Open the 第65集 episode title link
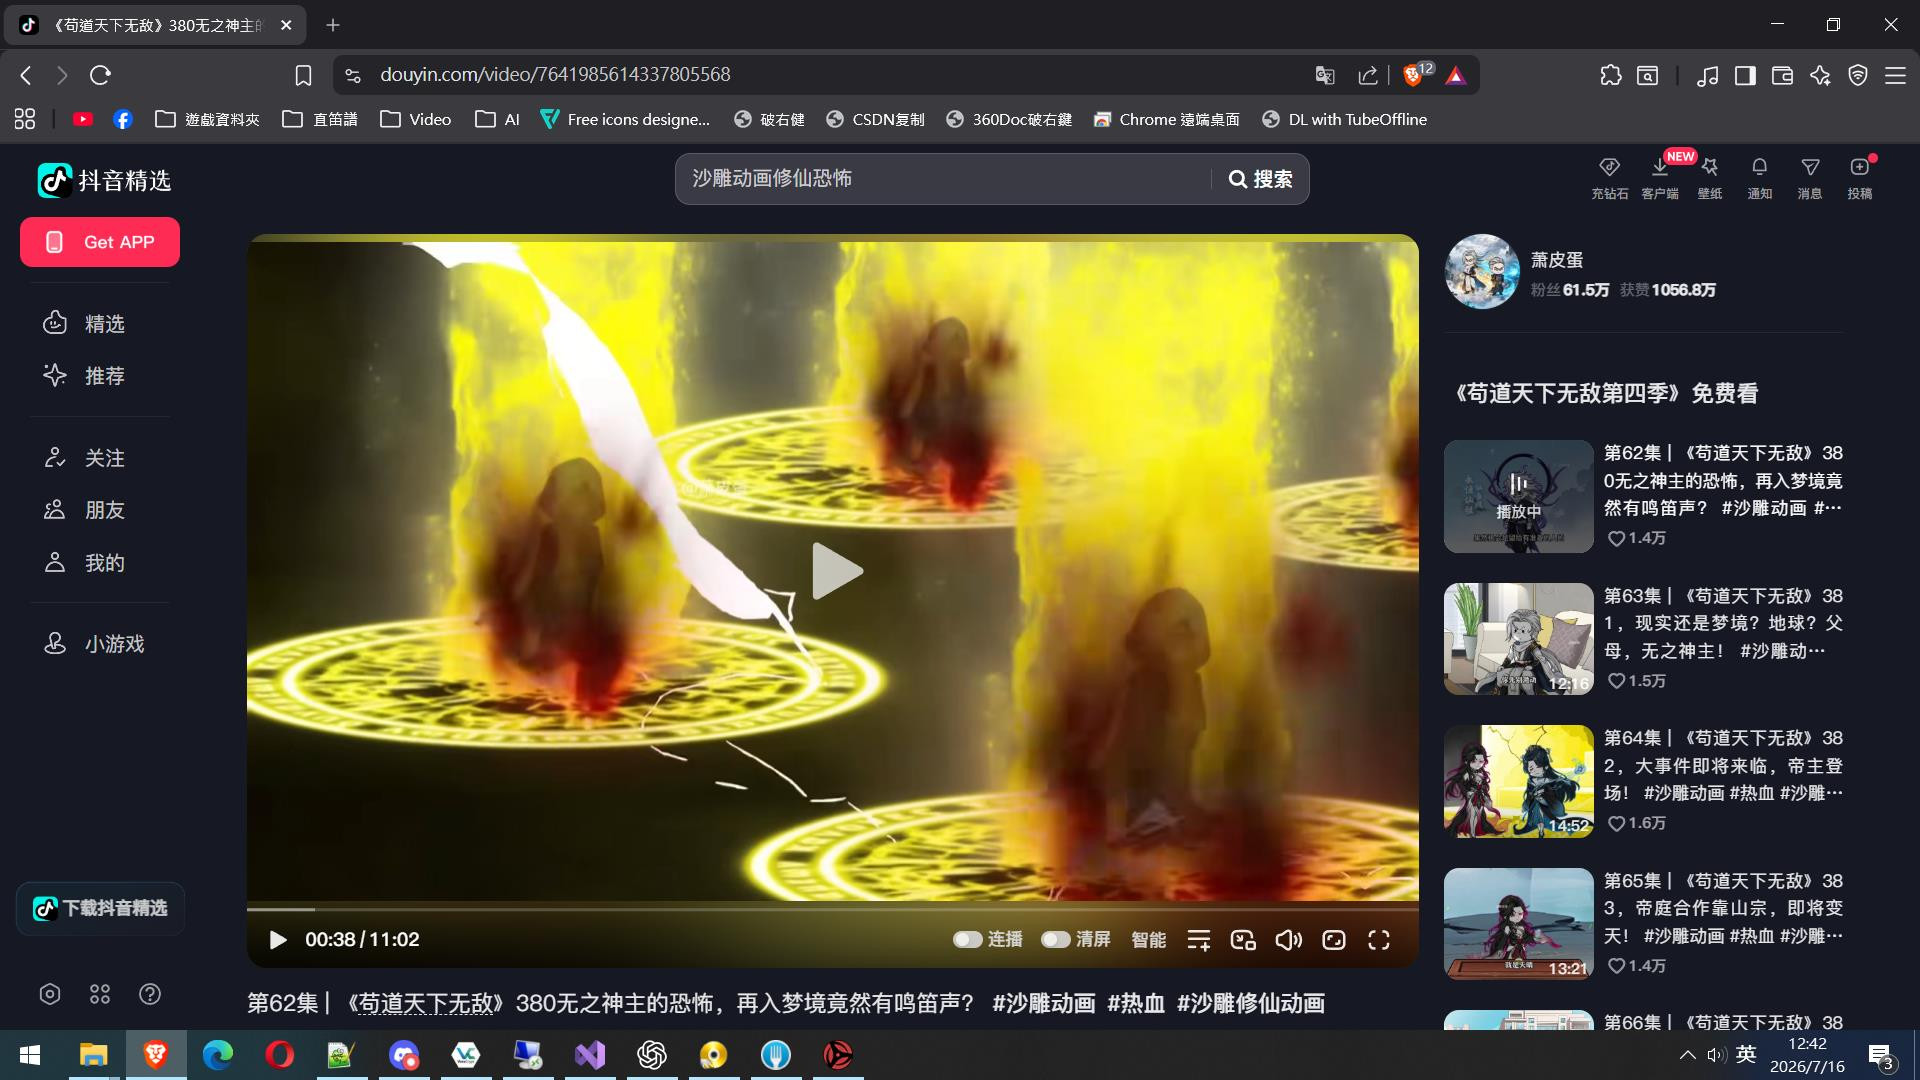The width and height of the screenshot is (1920, 1080). (1723, 908)
